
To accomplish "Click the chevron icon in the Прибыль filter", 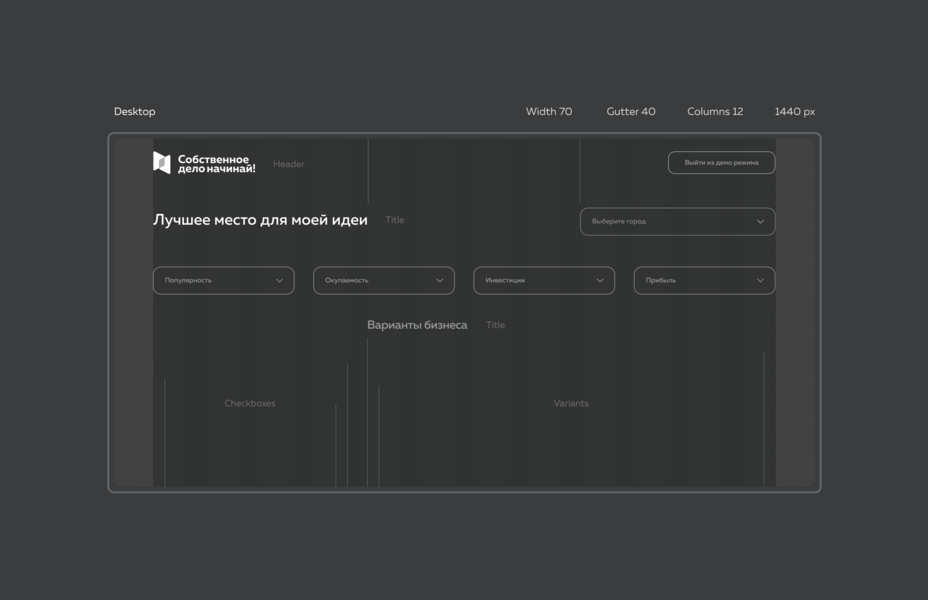I will (x=760, y=281).
